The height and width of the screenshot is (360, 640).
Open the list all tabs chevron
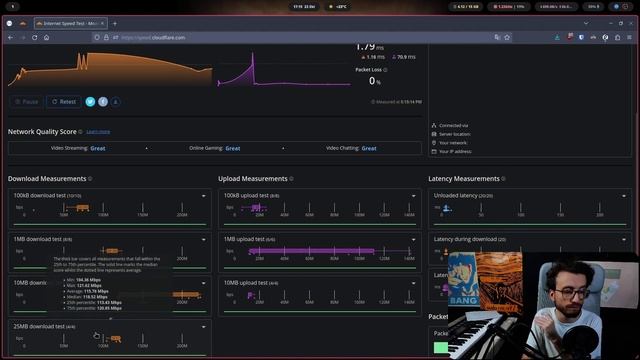[x=586, y=24]
